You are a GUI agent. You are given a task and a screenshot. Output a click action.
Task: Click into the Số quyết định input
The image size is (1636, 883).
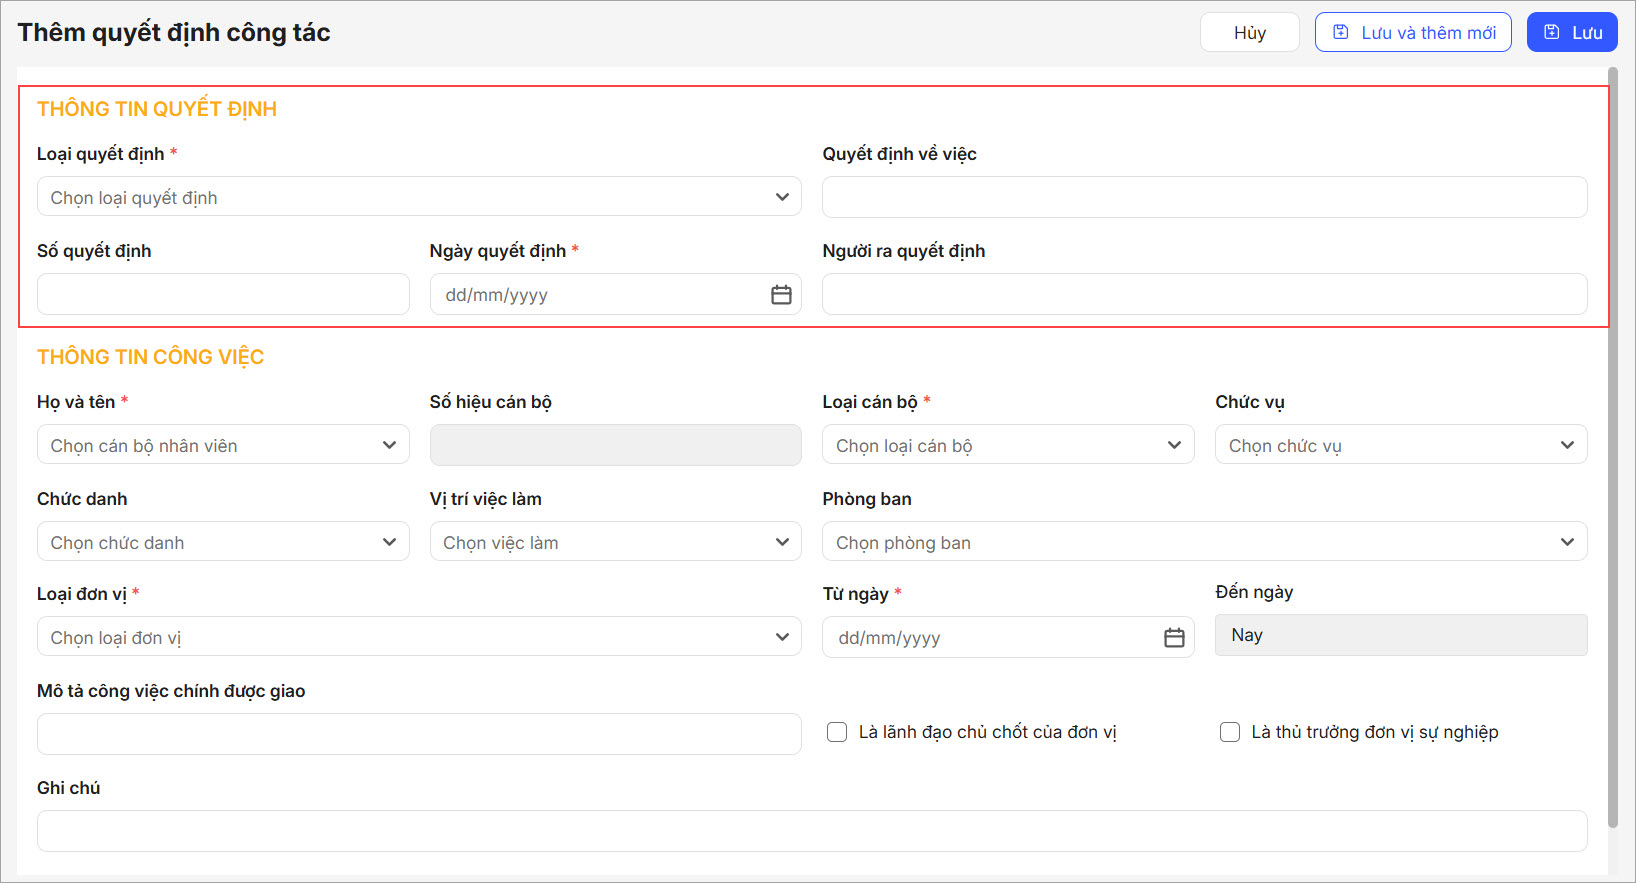223,294
